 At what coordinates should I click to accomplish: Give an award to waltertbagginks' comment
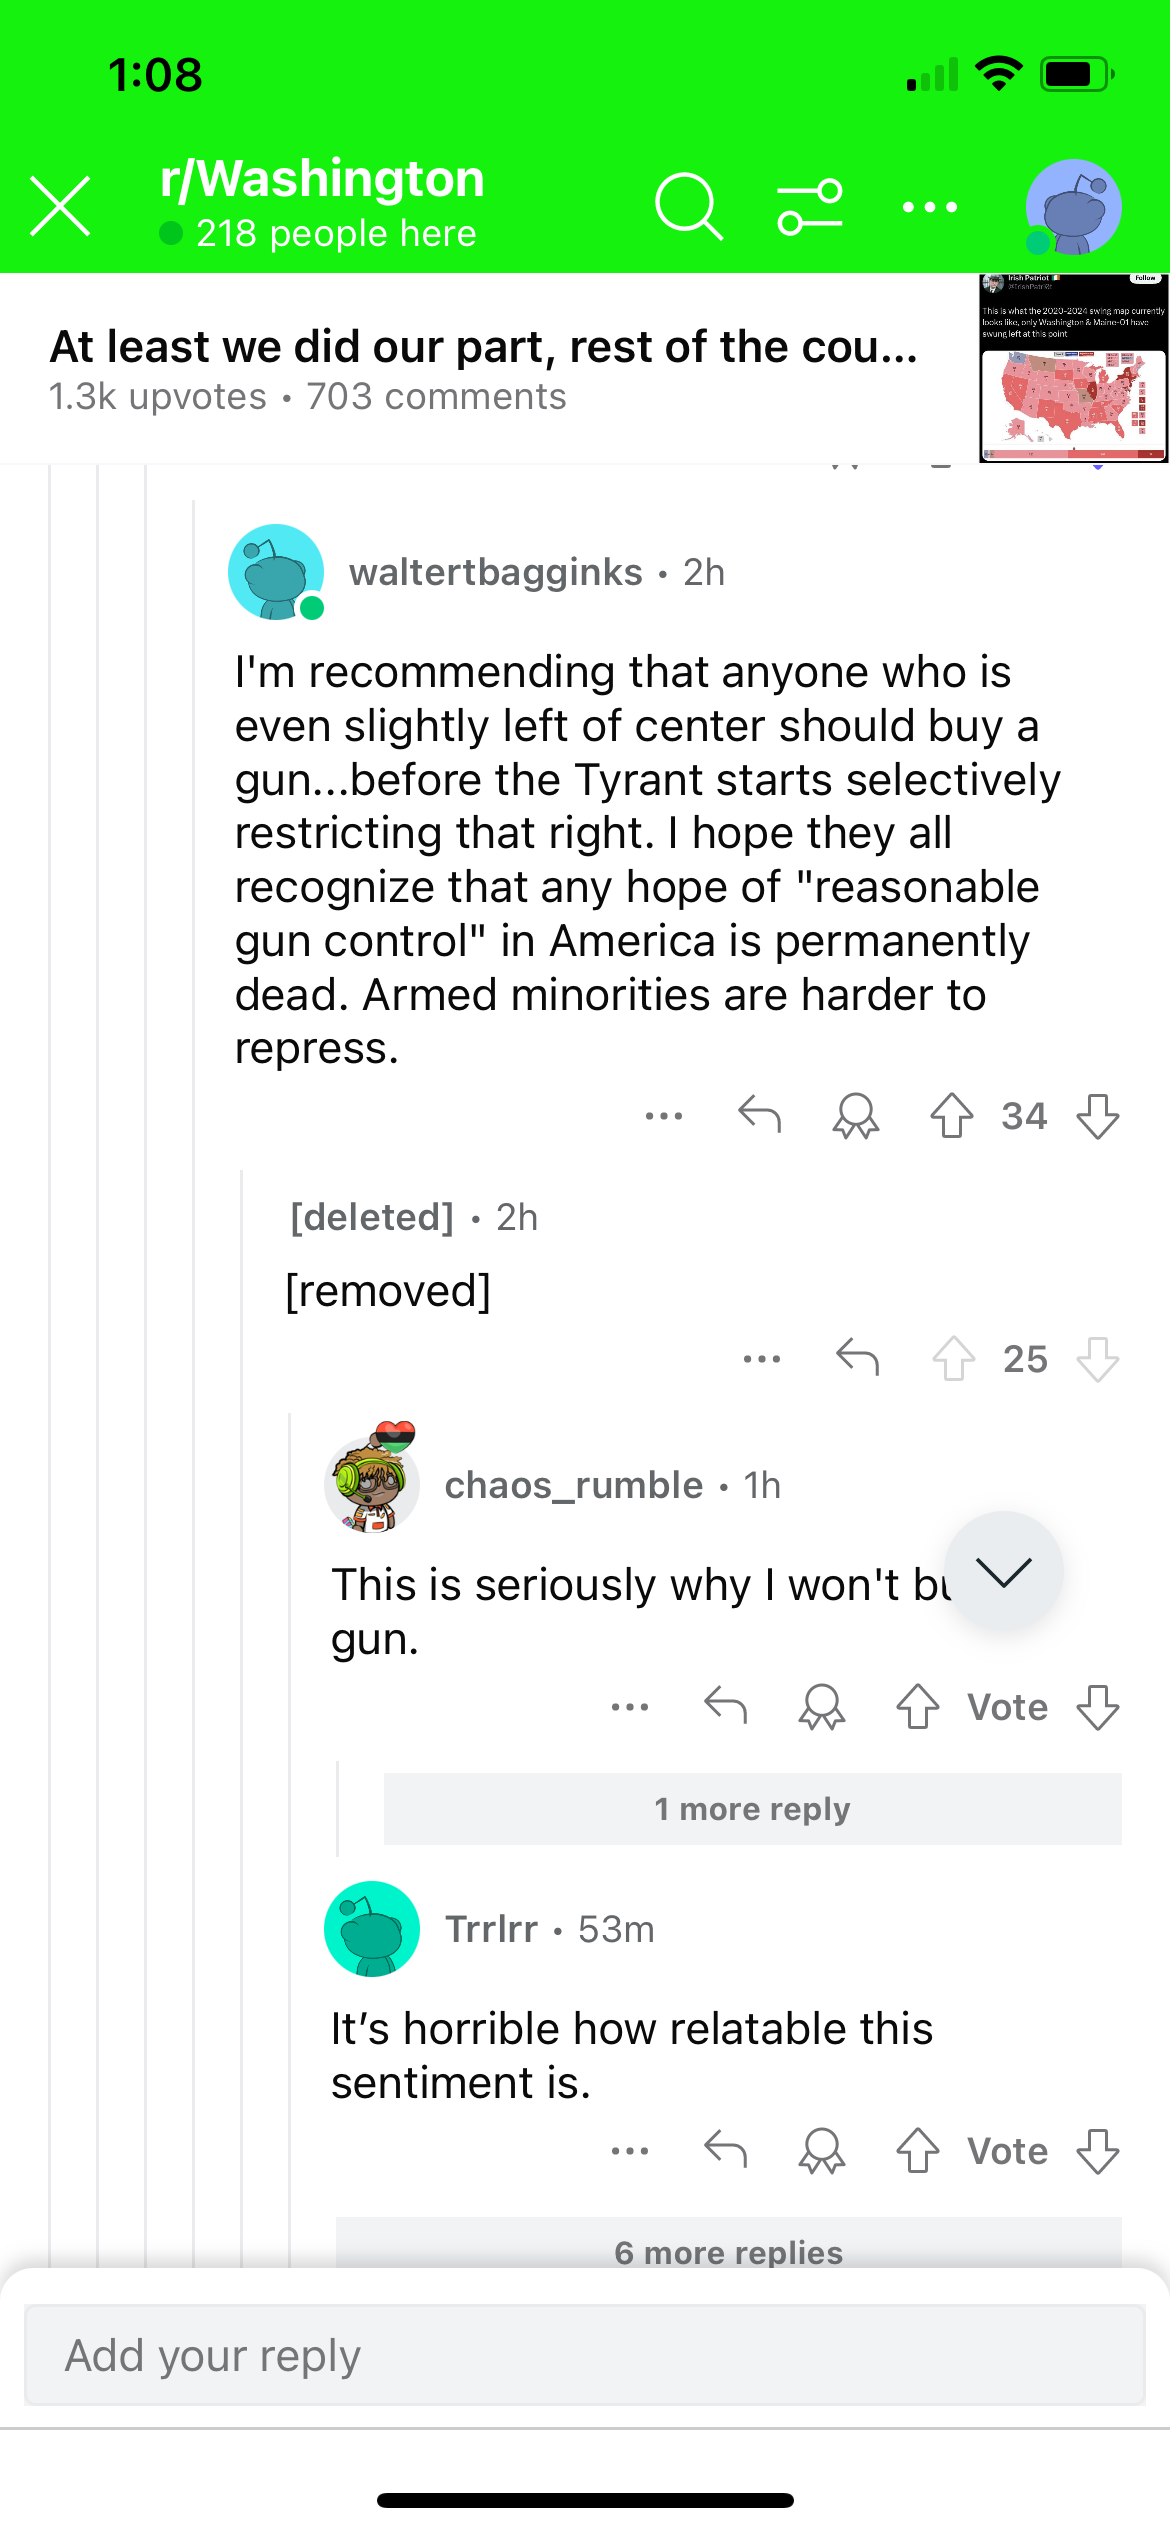coord(855,1116)
